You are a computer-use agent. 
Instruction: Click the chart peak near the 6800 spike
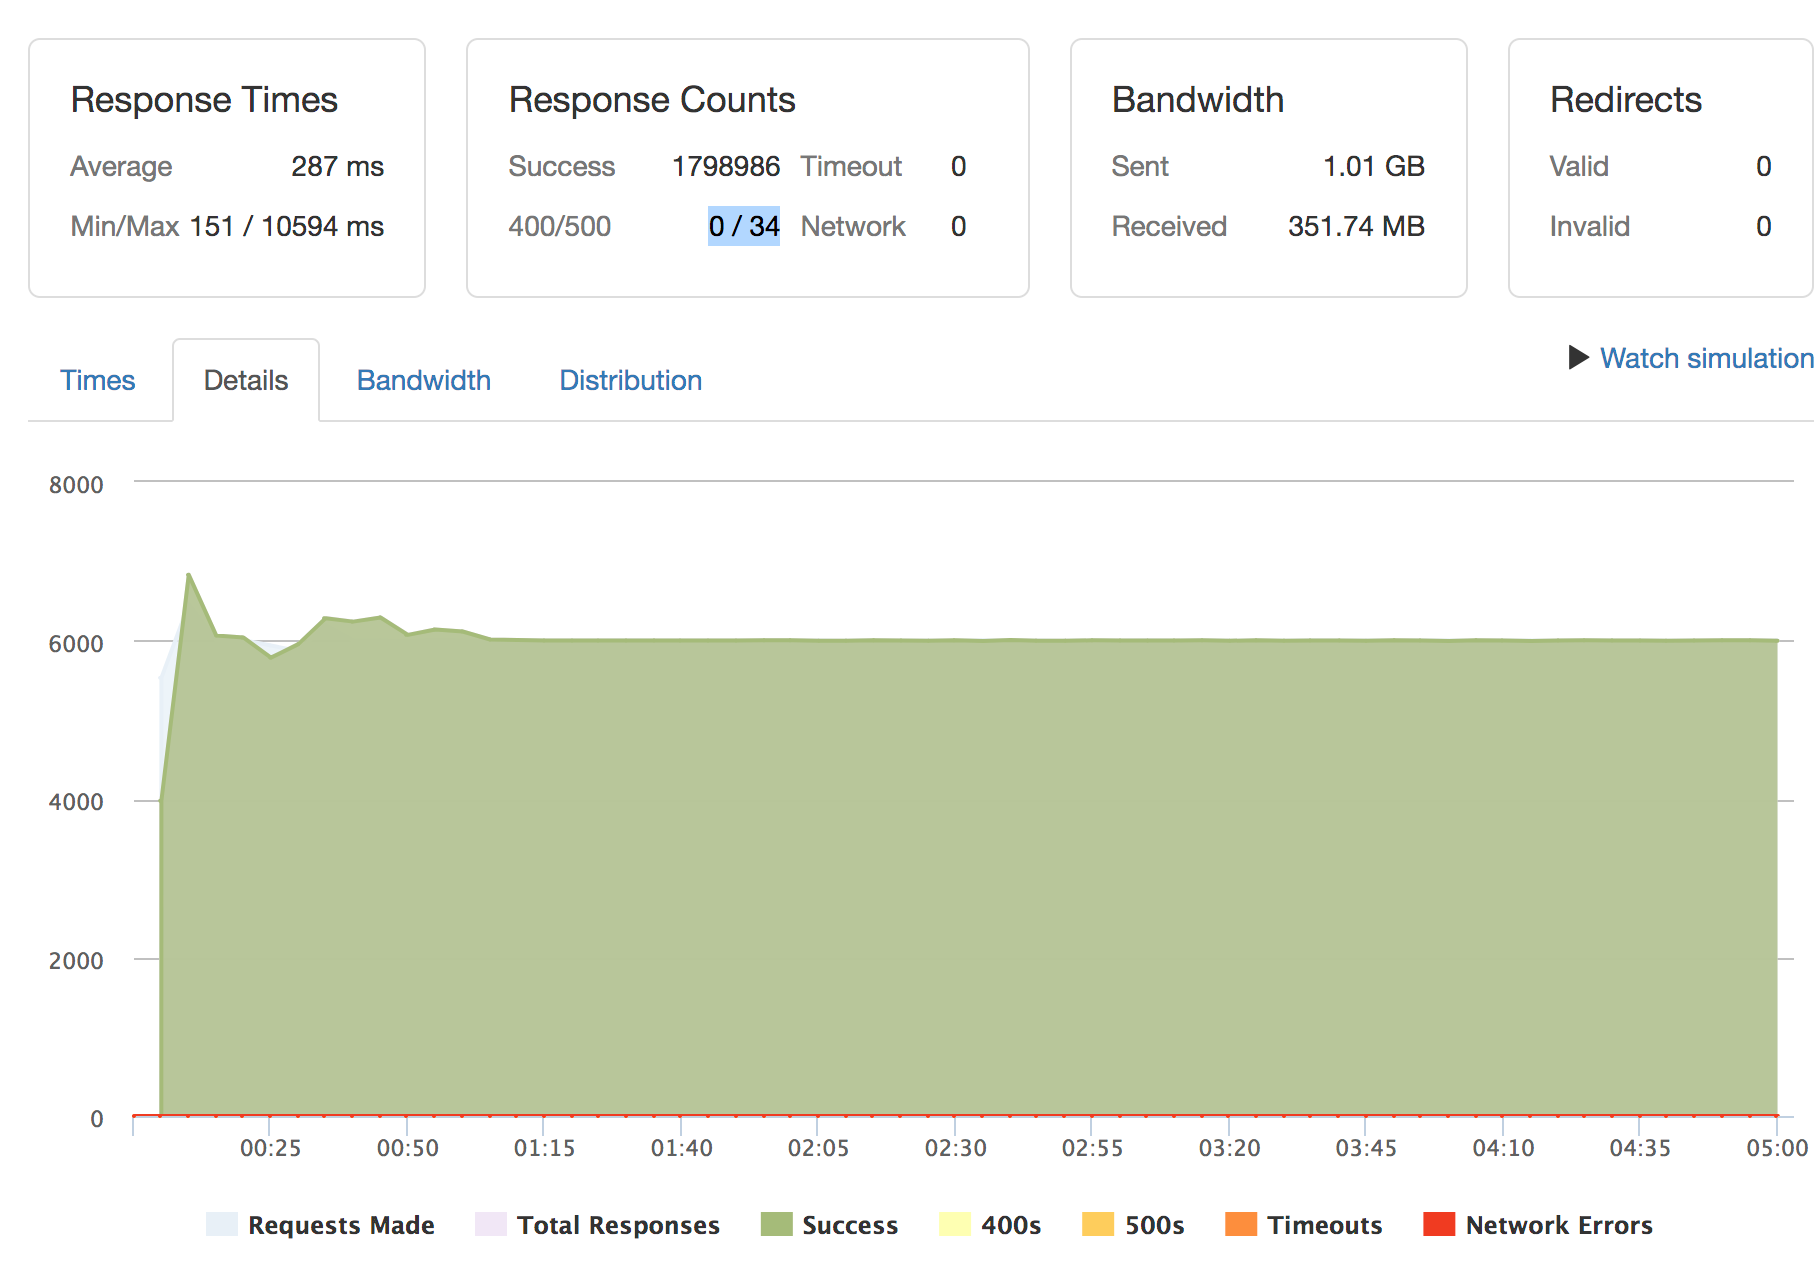click(188, 575)
